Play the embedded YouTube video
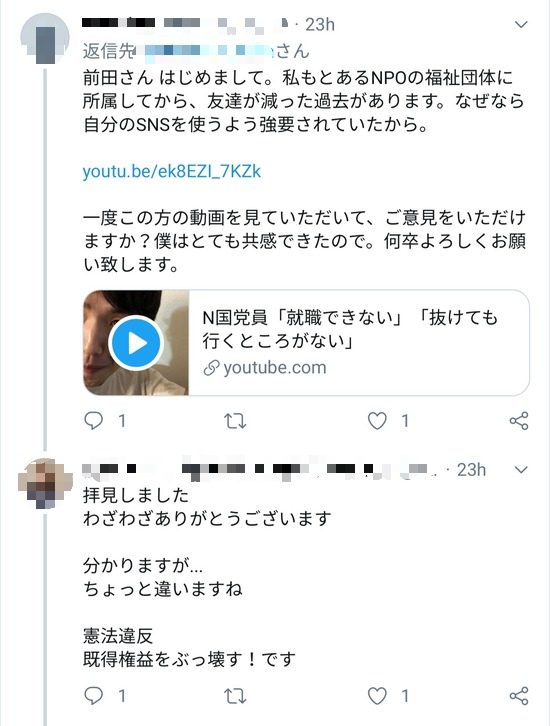 (x=136, y=343)
